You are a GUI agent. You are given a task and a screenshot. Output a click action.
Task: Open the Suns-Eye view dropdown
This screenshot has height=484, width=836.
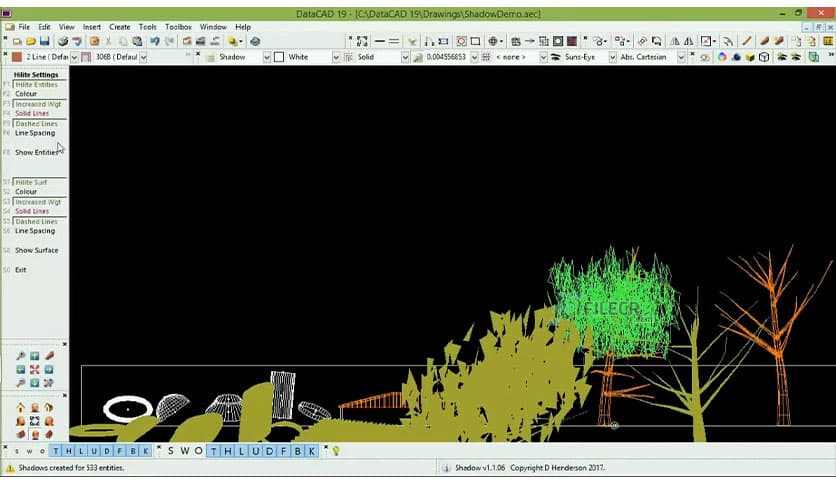(613, 58)
